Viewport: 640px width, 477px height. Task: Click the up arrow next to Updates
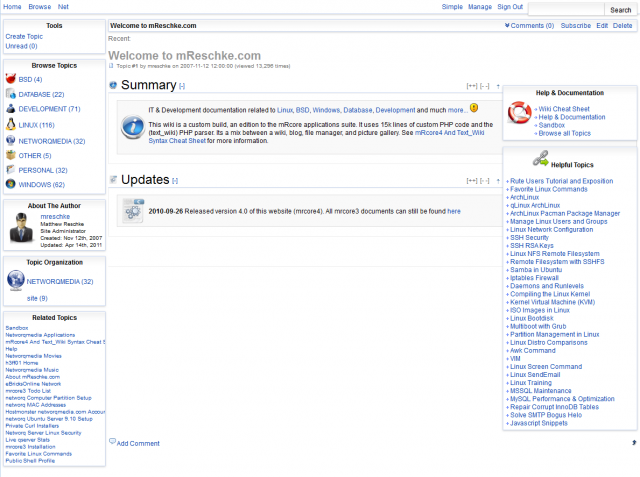[x=498, y=181]
